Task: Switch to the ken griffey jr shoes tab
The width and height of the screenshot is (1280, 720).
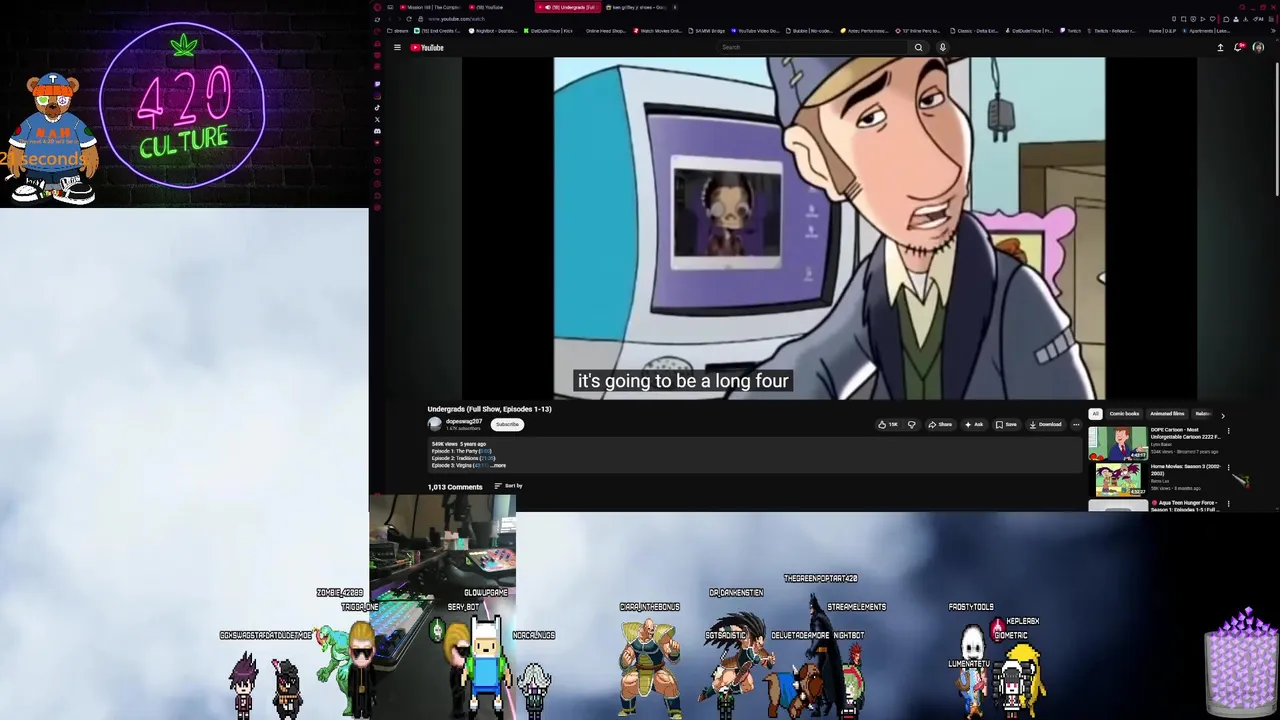Action: 637,7
